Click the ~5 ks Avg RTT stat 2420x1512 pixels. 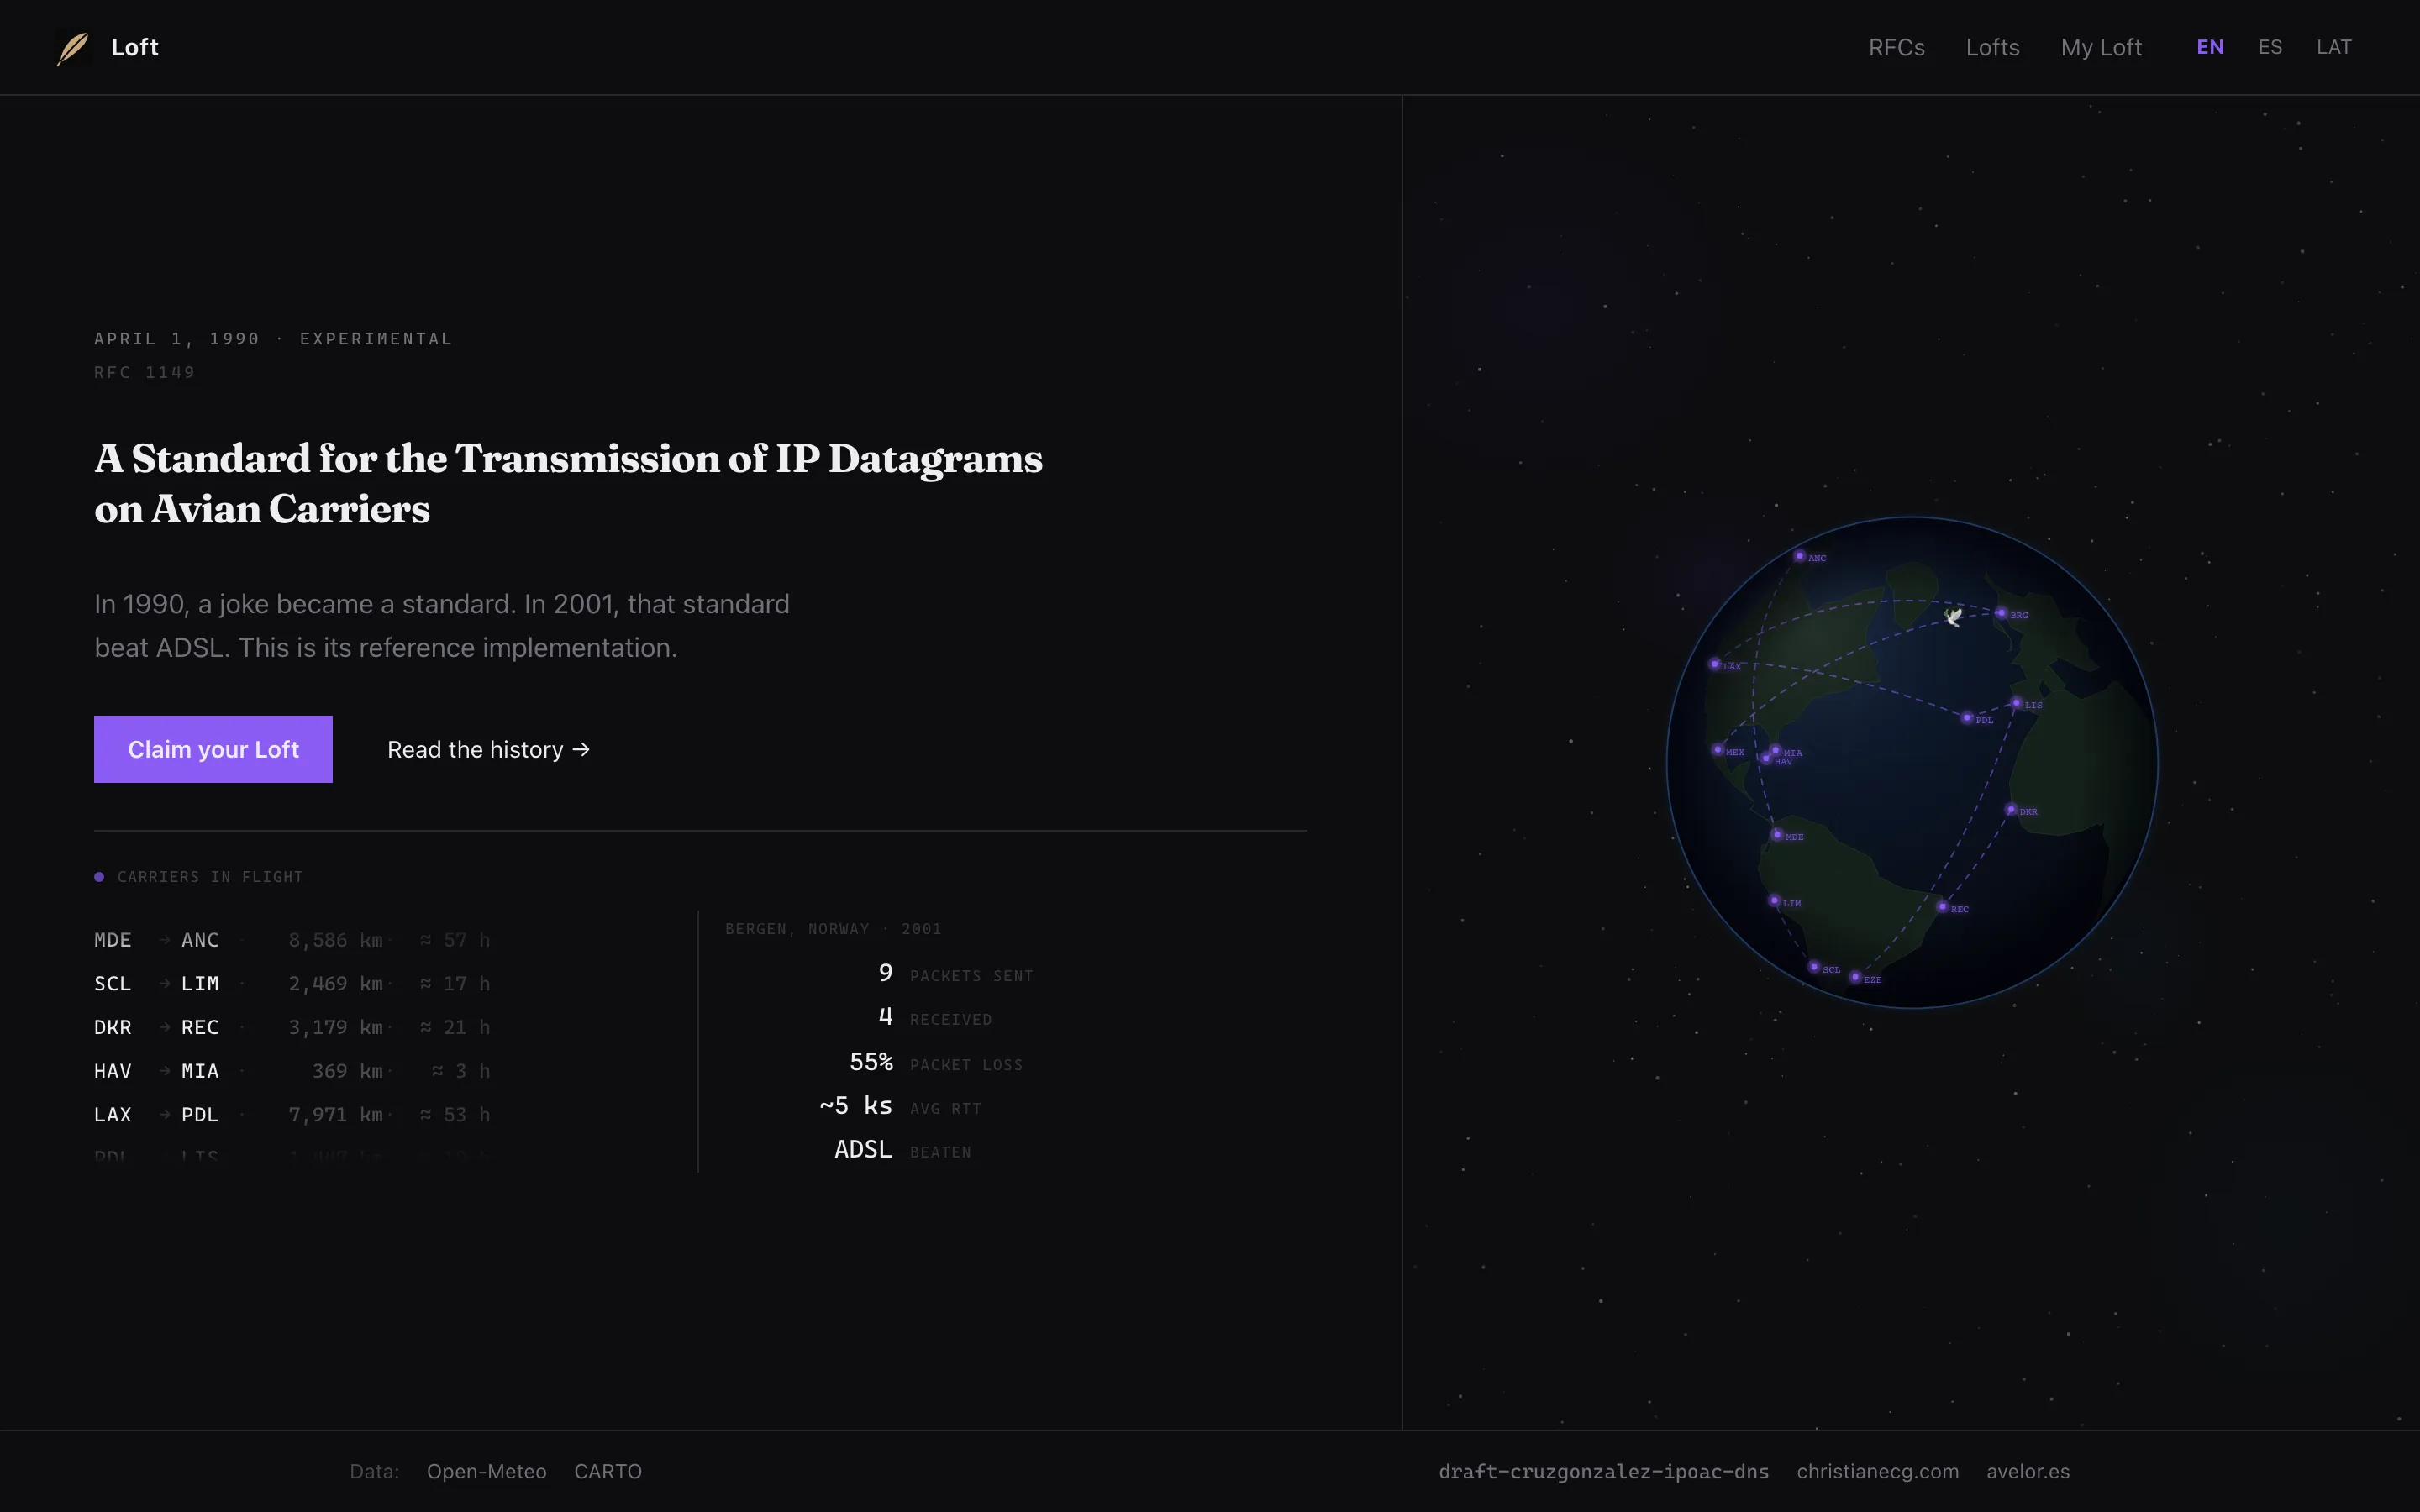pos(900,1106)
